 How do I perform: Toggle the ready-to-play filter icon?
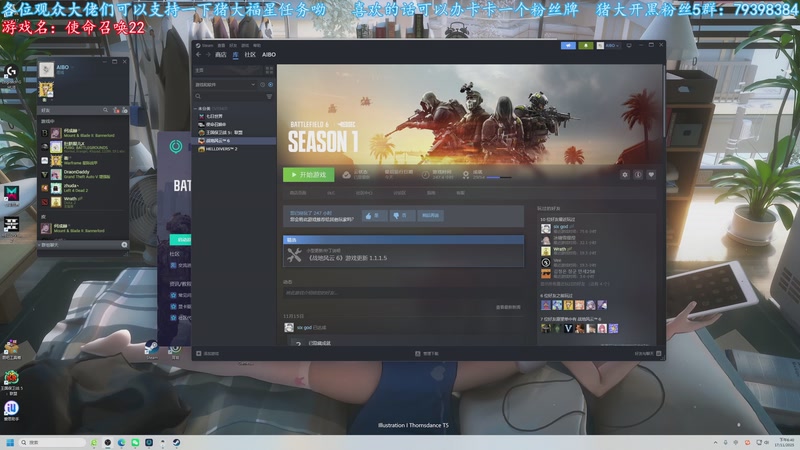pos(270,85)
